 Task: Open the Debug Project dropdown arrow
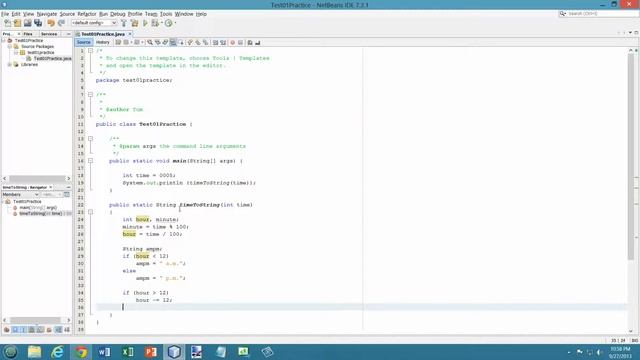click(x=162, y=23)
